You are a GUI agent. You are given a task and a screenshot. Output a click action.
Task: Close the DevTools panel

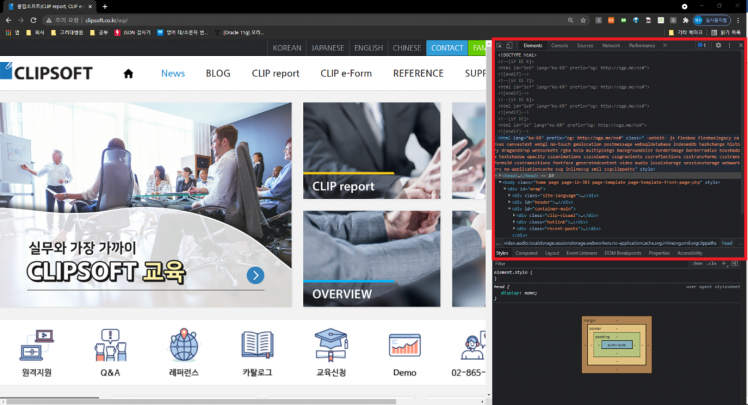(x=741, y=45)
